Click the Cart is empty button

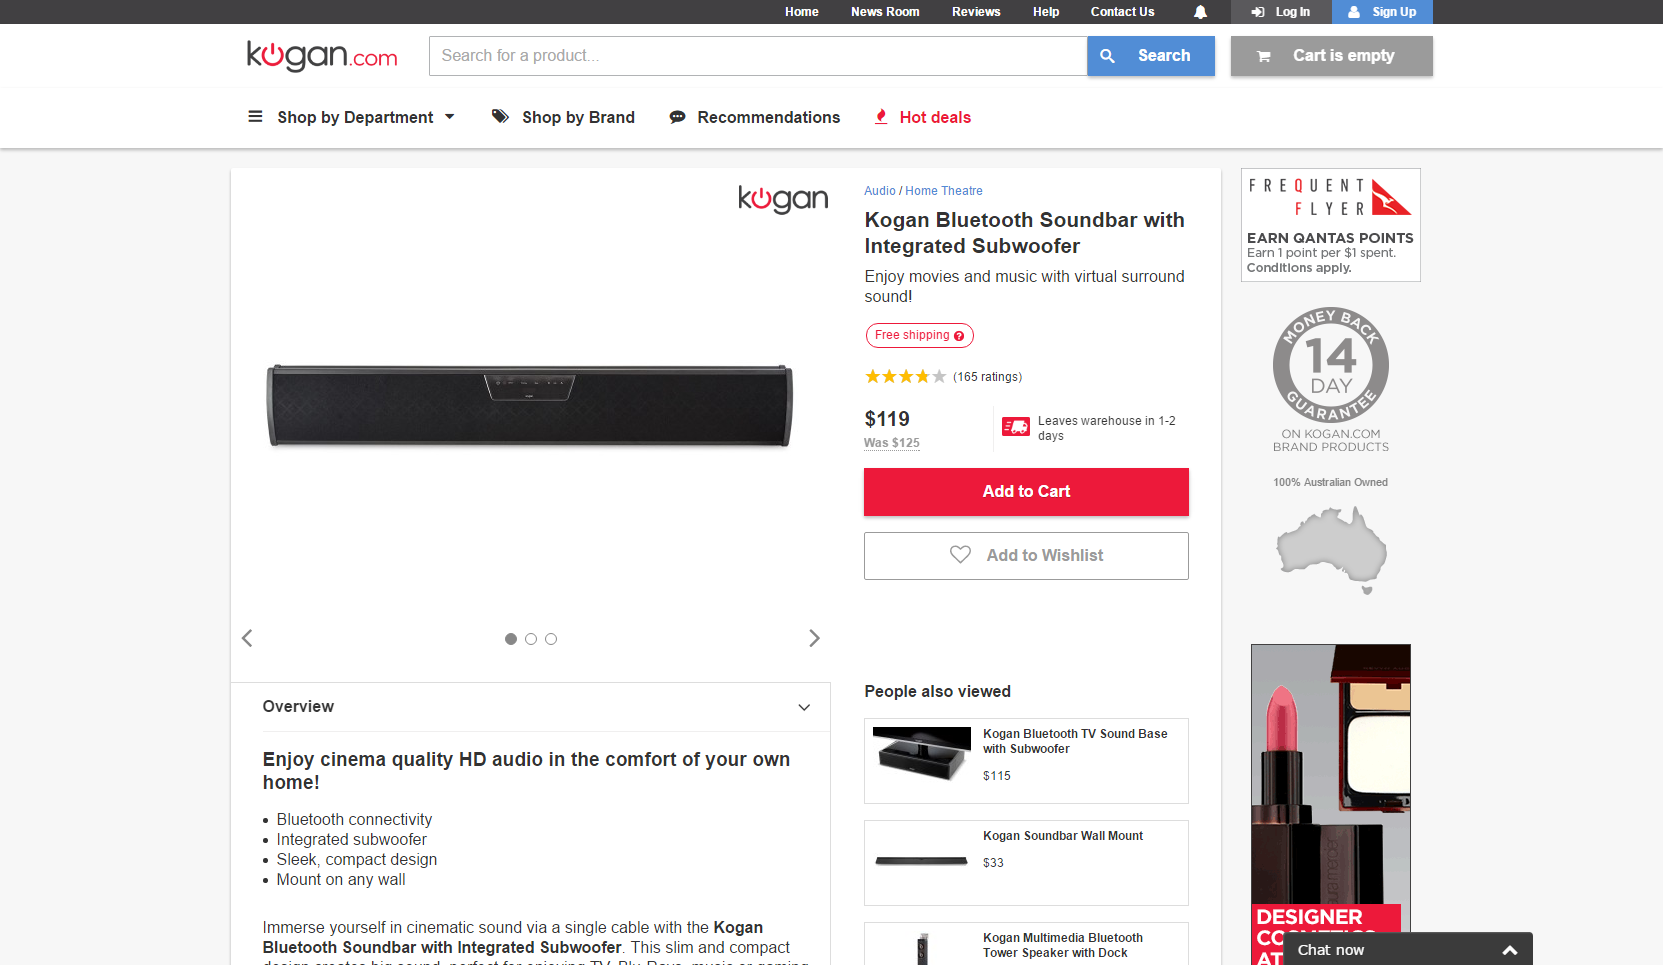pos(1332,56)
